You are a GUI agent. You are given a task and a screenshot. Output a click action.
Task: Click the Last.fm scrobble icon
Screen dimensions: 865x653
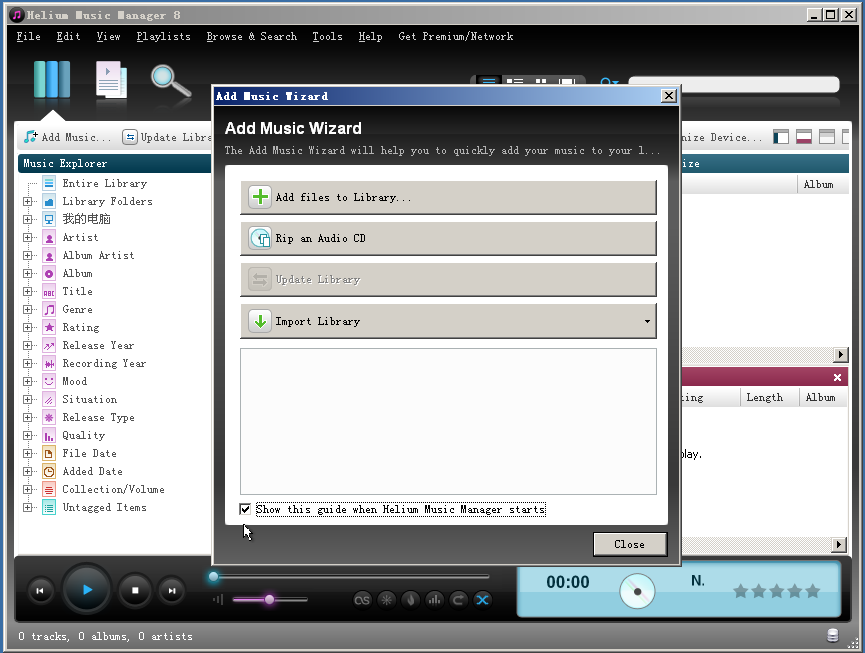[x=362, y=600]
